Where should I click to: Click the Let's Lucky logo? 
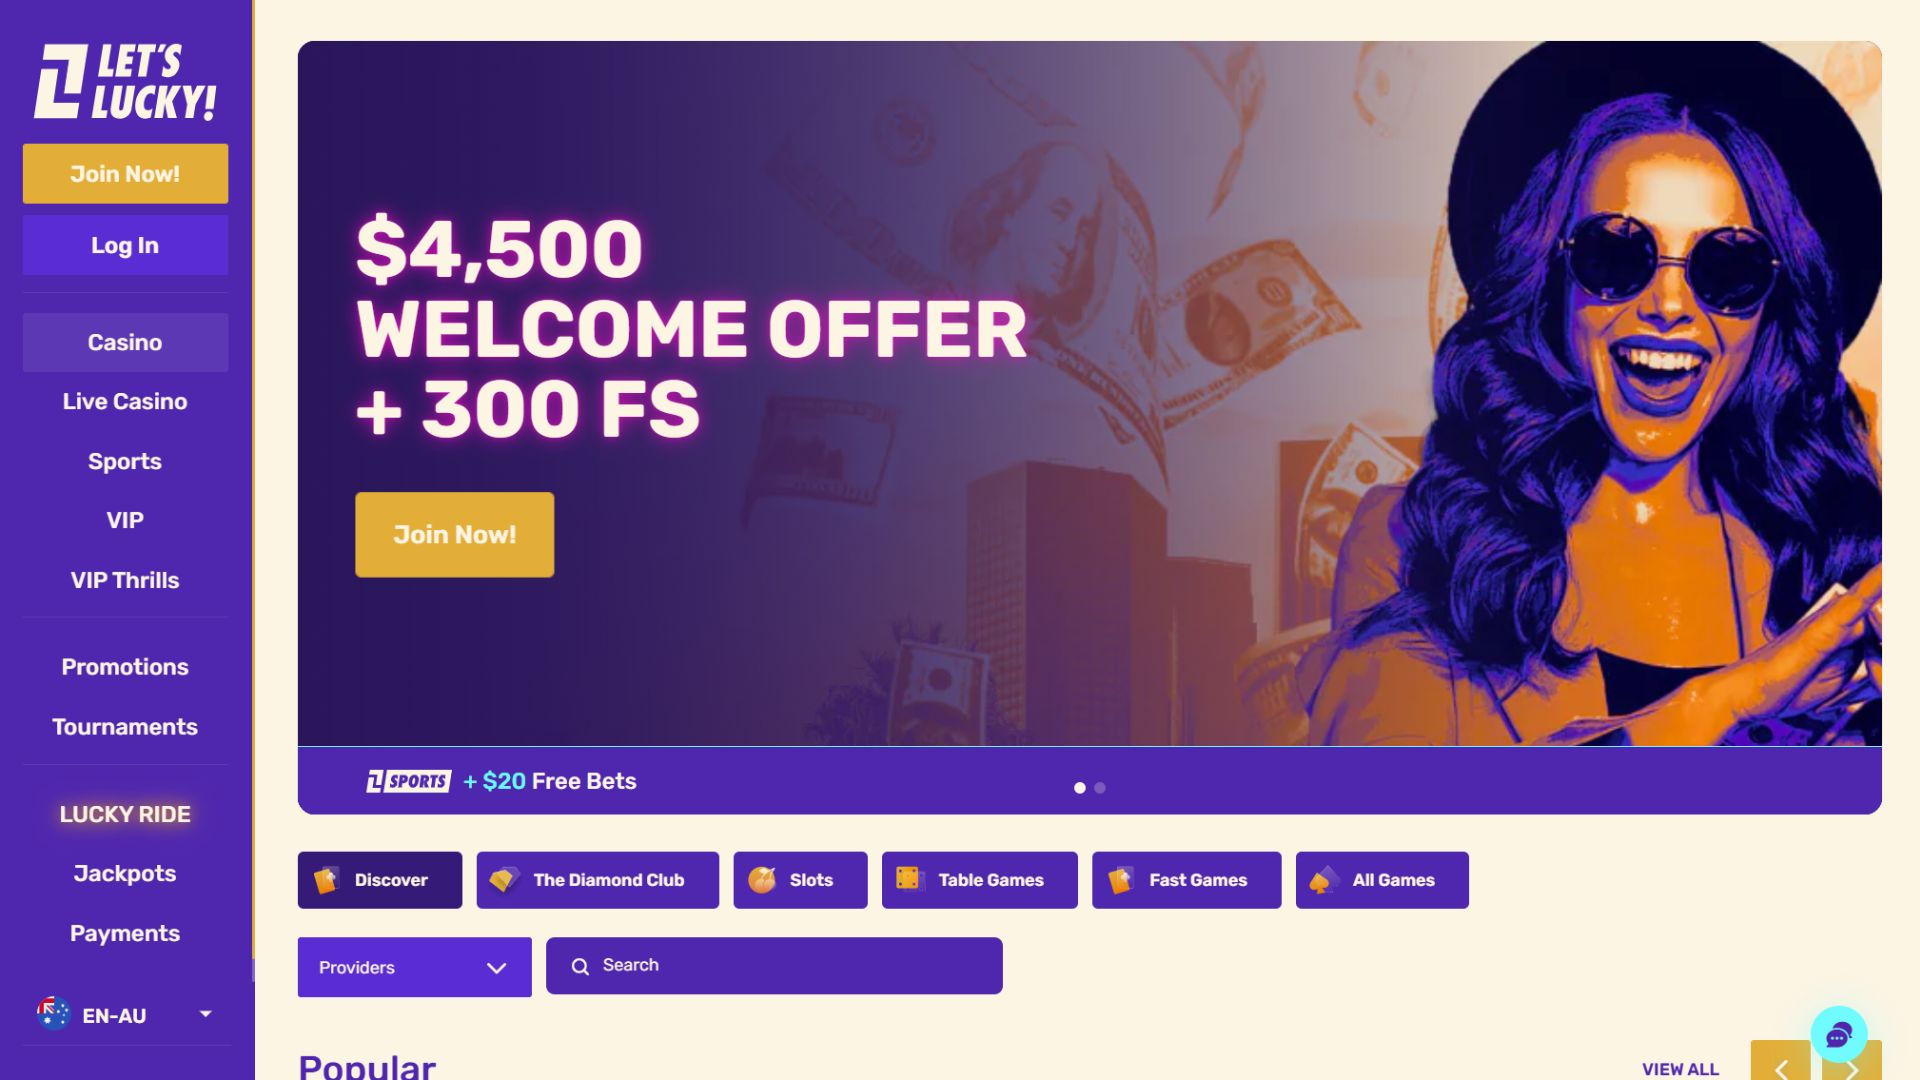(125, 82)
